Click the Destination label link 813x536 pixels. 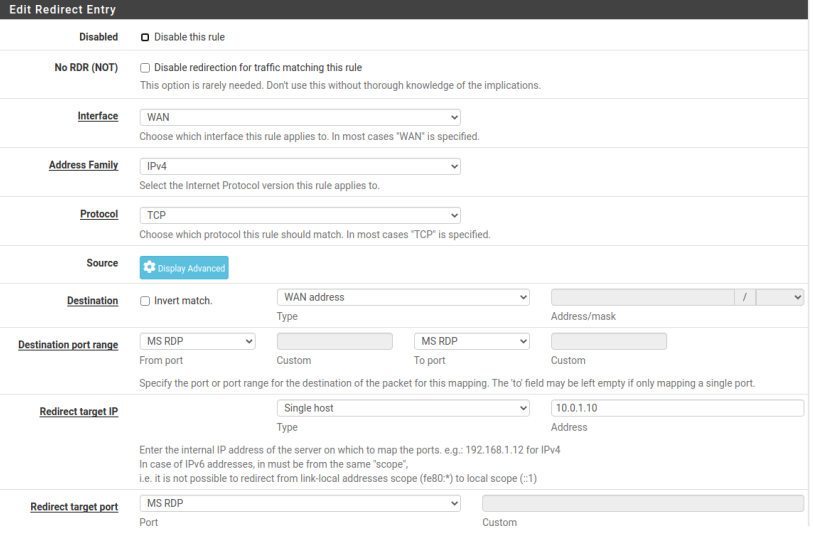[92, 301]
